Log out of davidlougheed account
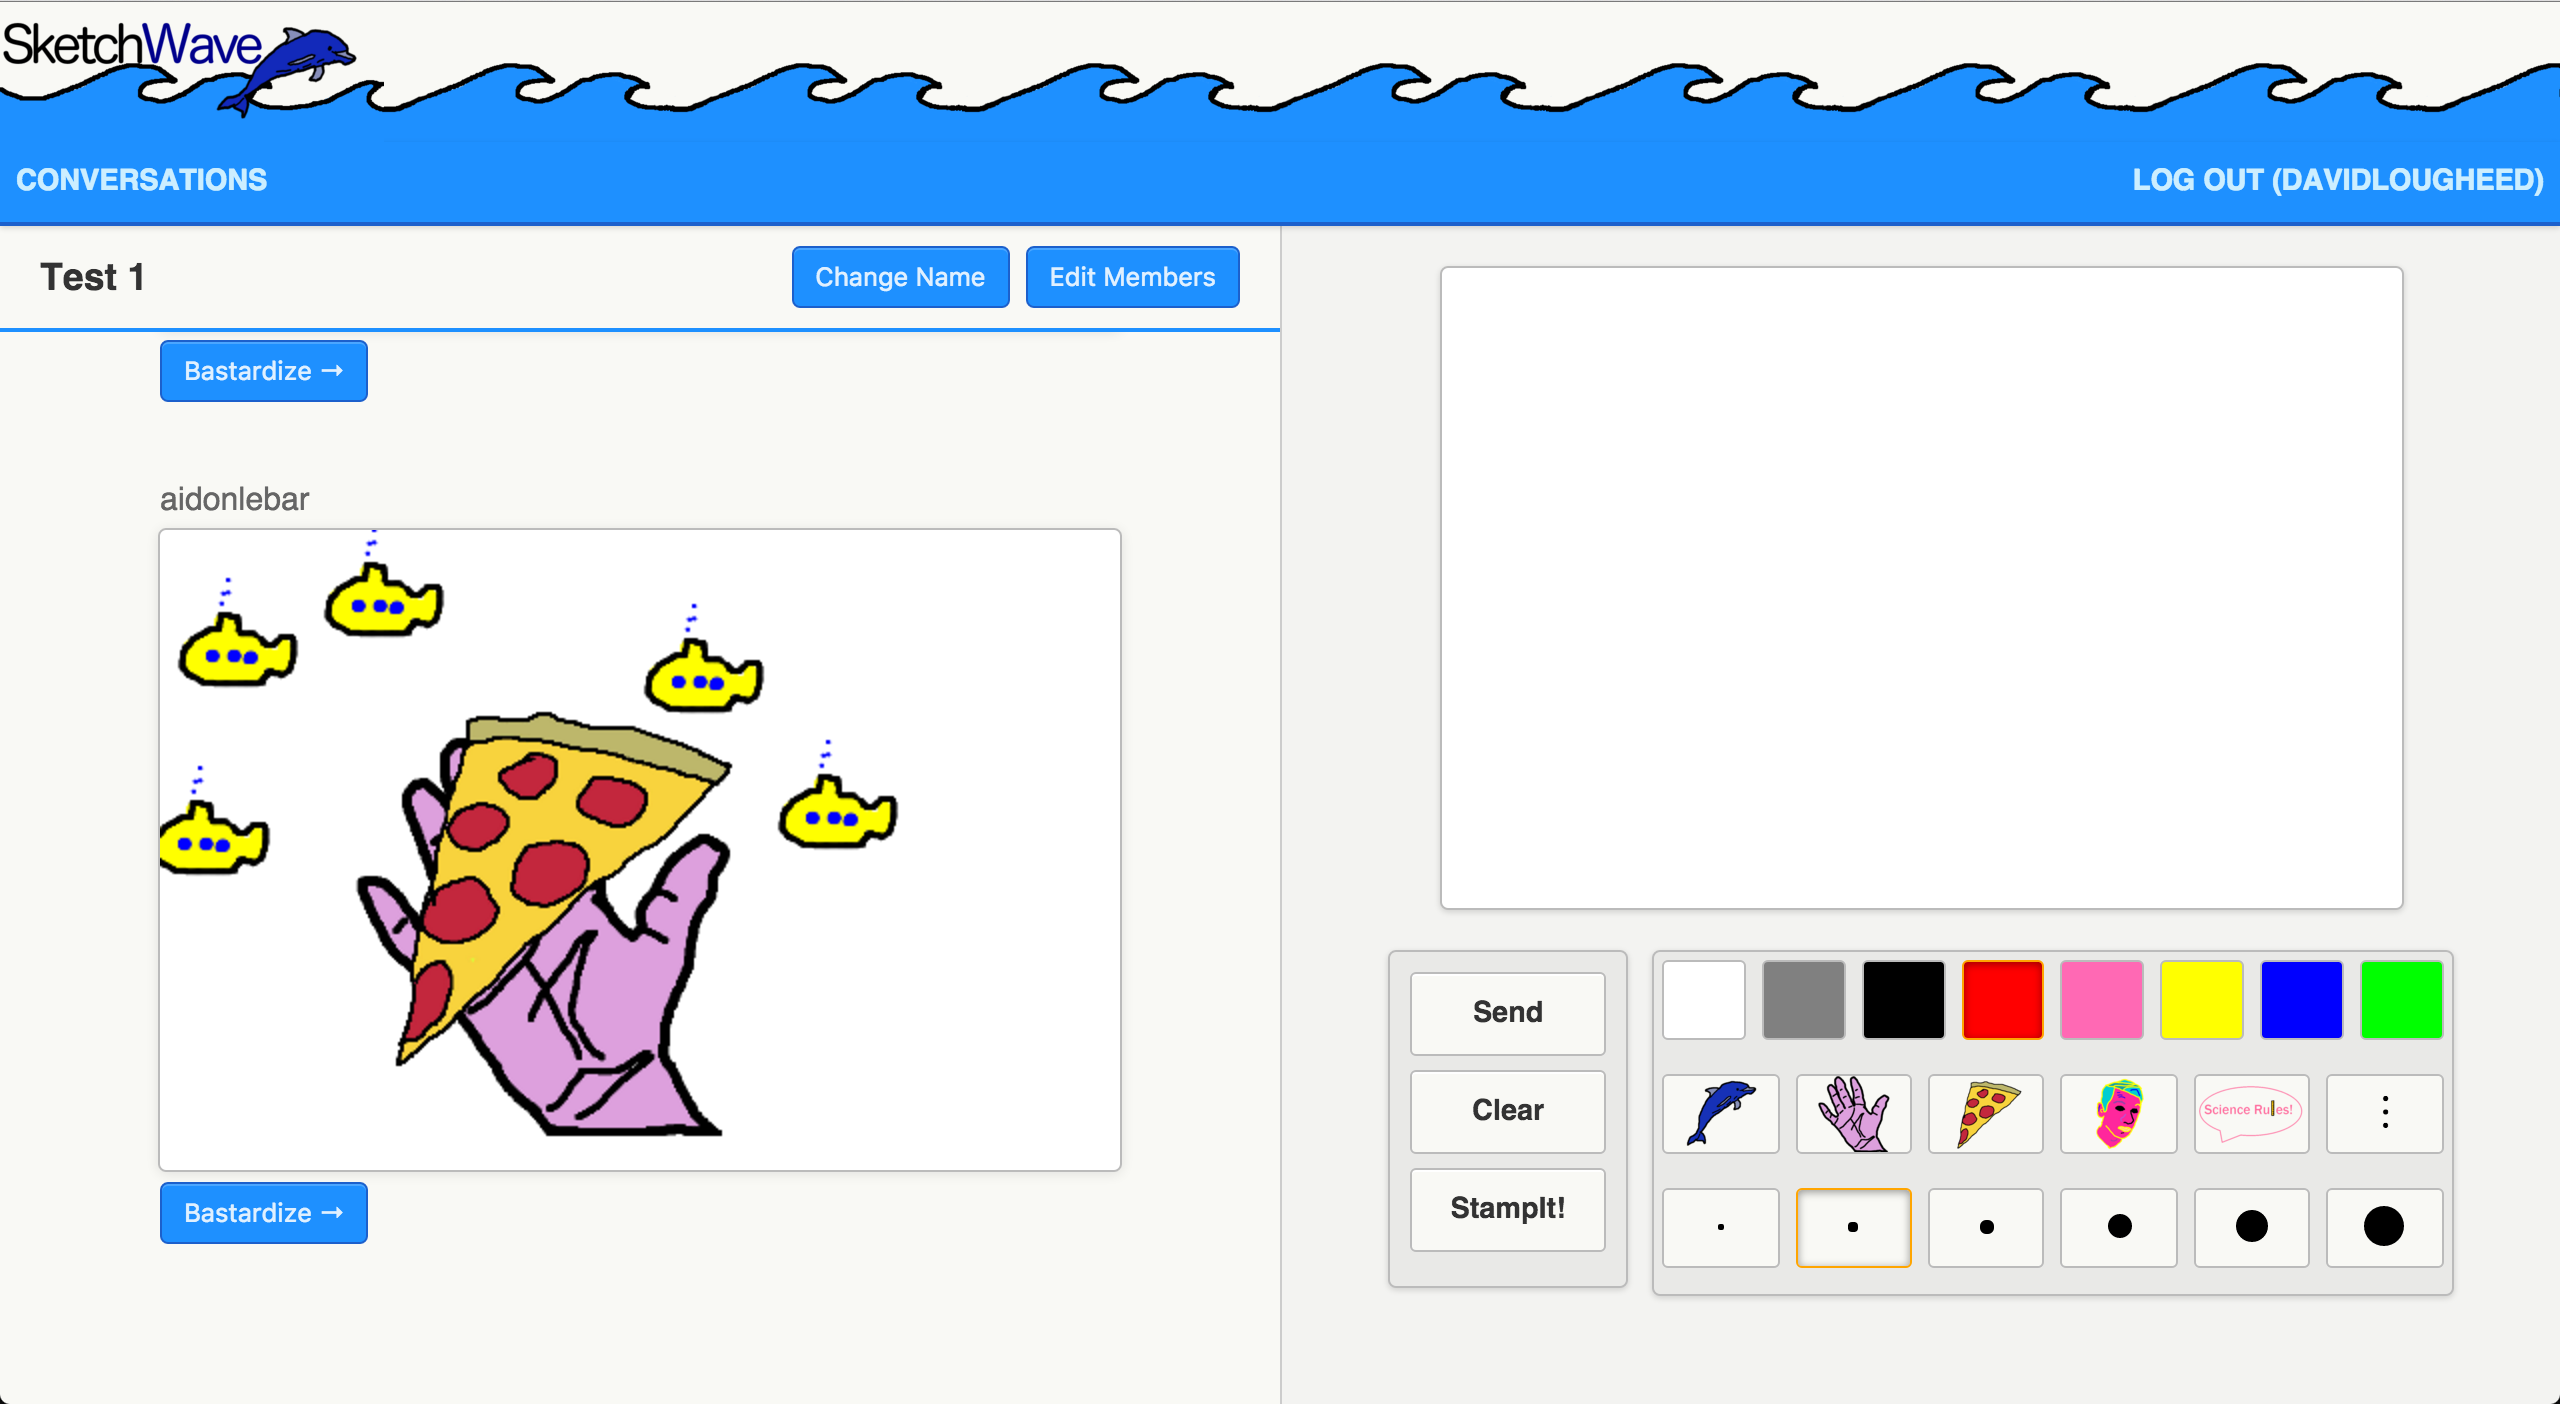 (x=2337, y=180)
